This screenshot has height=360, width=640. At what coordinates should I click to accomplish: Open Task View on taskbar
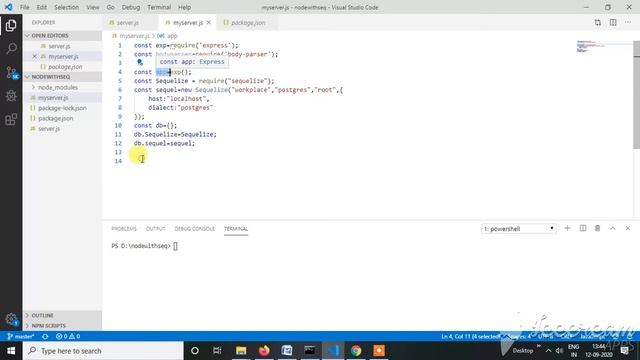point(217,351)
